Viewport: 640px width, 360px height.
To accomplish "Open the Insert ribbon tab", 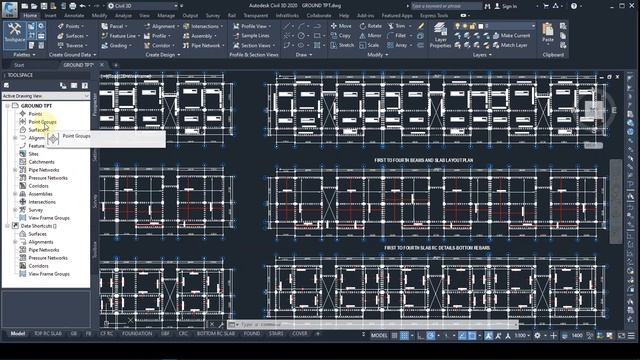I will coord(51,16).
